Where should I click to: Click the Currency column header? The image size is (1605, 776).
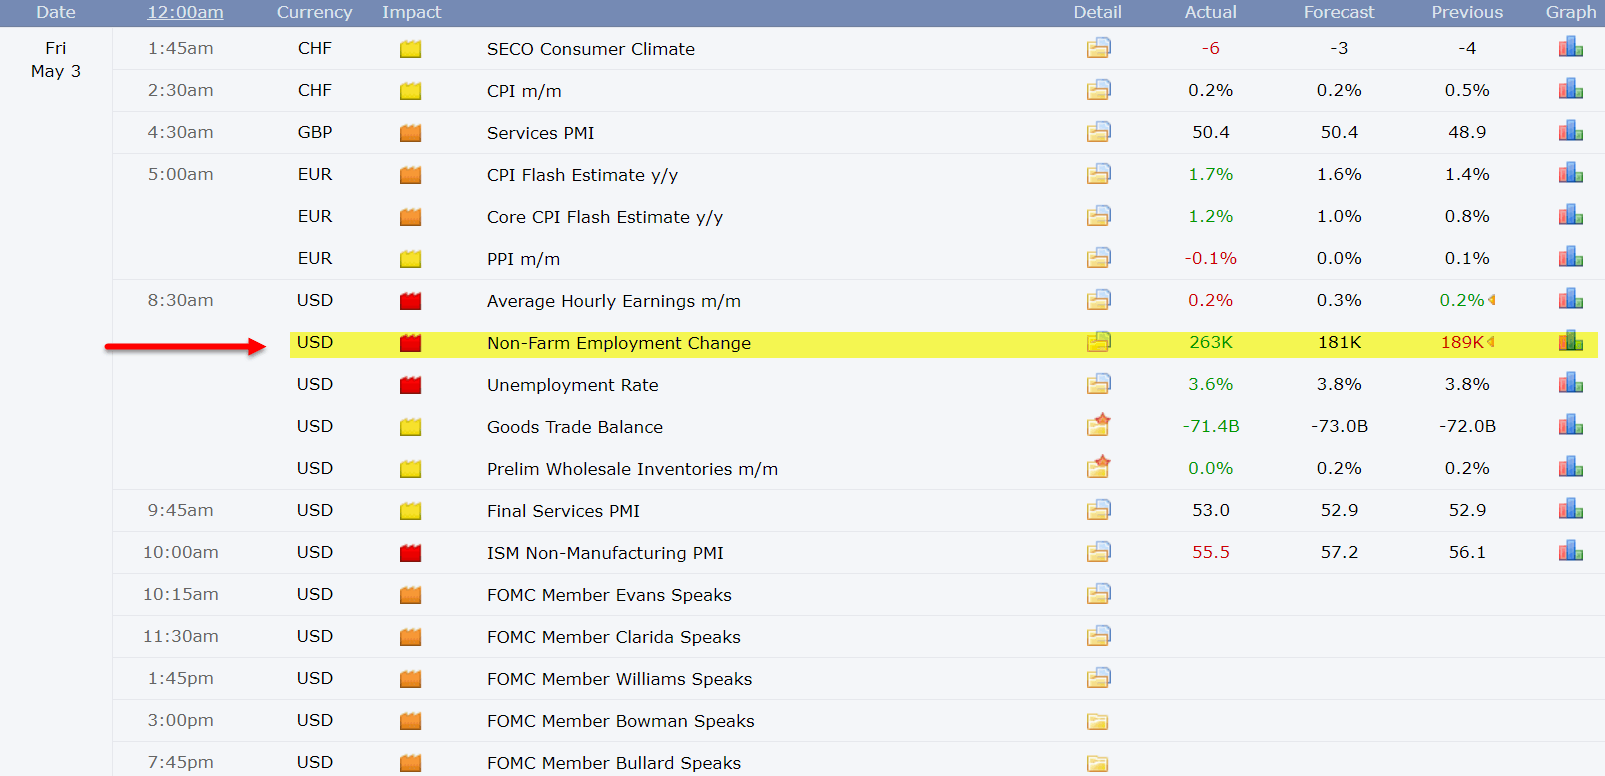[x=314, y=12]
